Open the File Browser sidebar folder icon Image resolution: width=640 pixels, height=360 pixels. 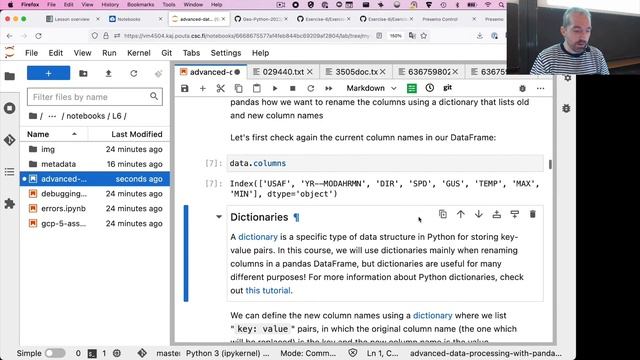[10, 76]
